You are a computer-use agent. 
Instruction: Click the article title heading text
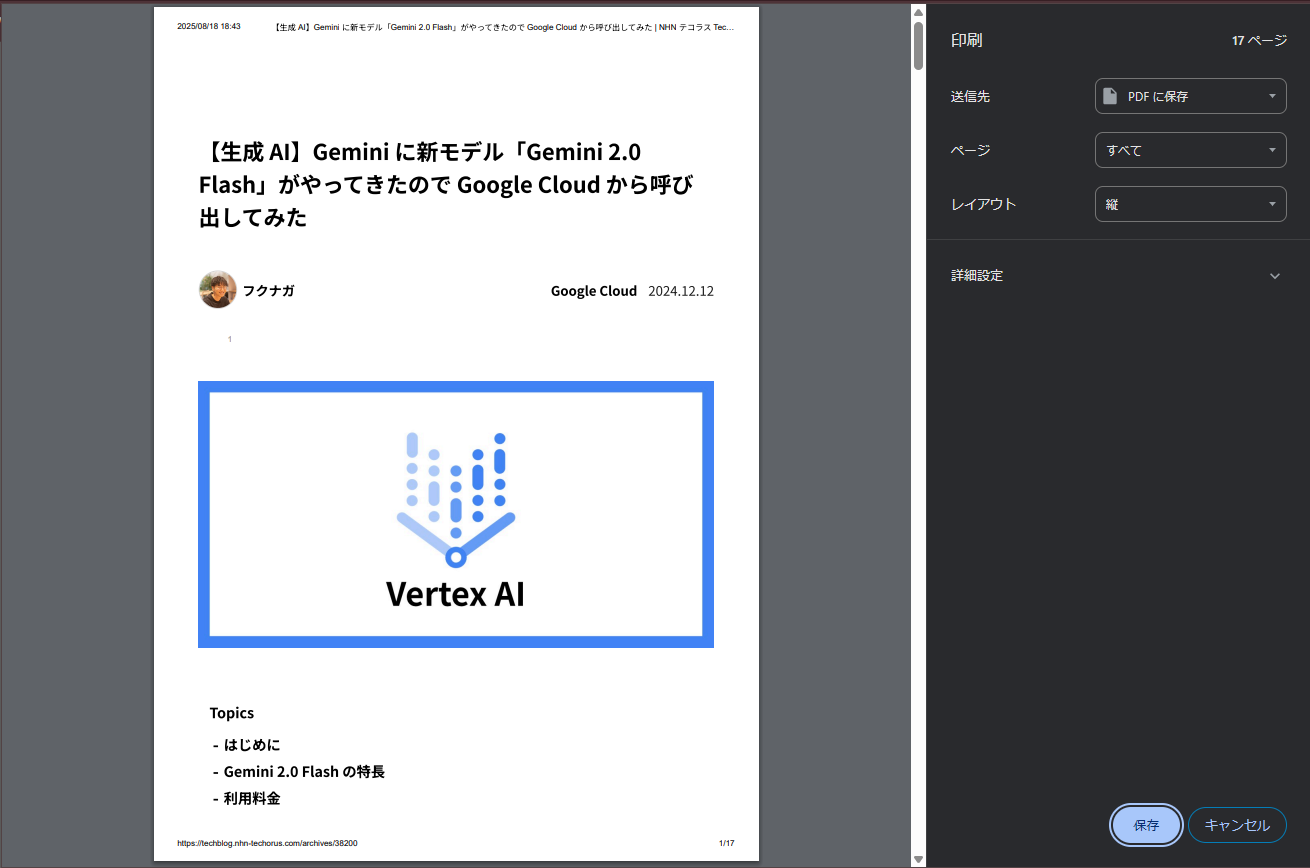coord(447,184)
